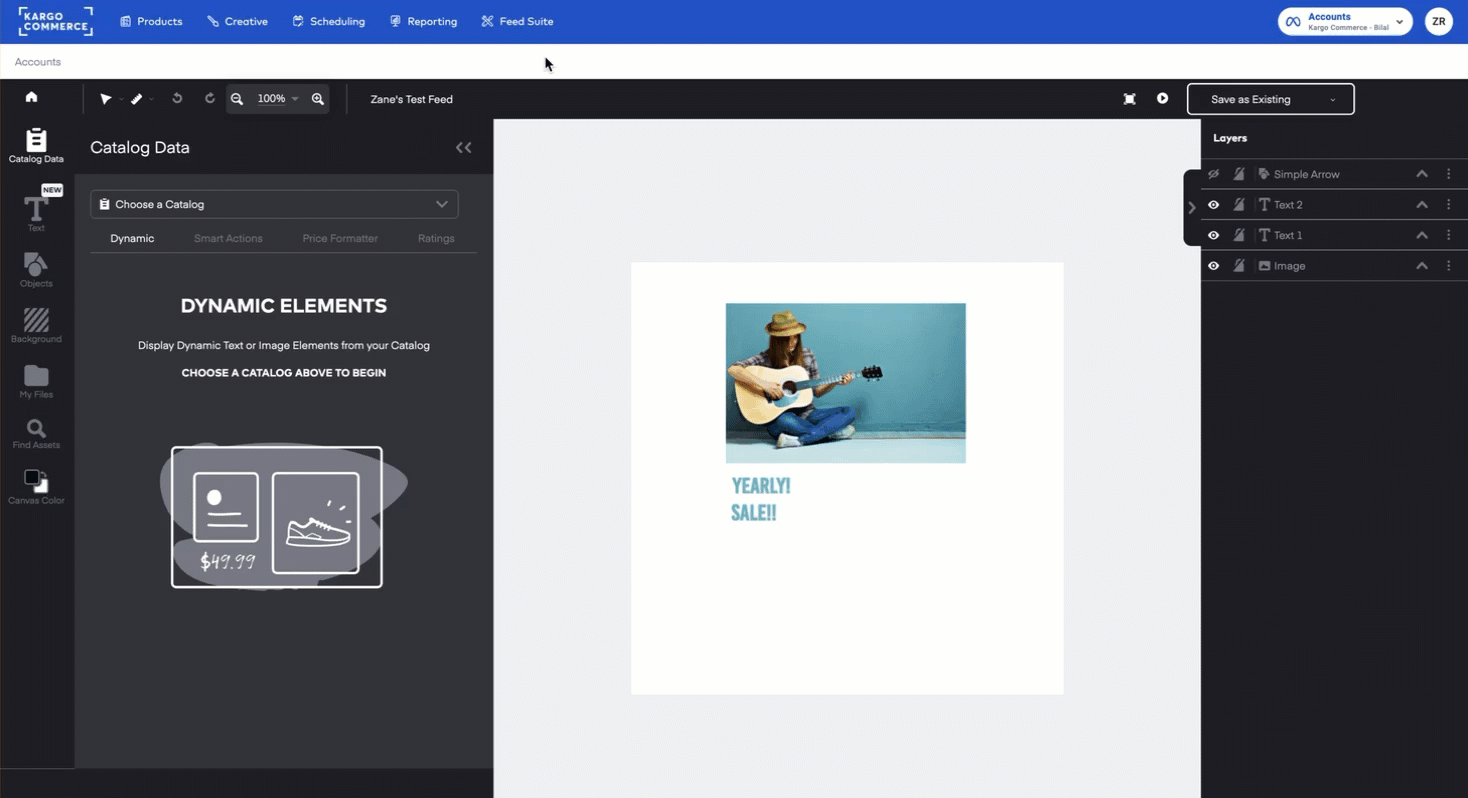Click the Find Assets sidebar icon
This screenshot has width=1468, height=798.
click(36, 430)
